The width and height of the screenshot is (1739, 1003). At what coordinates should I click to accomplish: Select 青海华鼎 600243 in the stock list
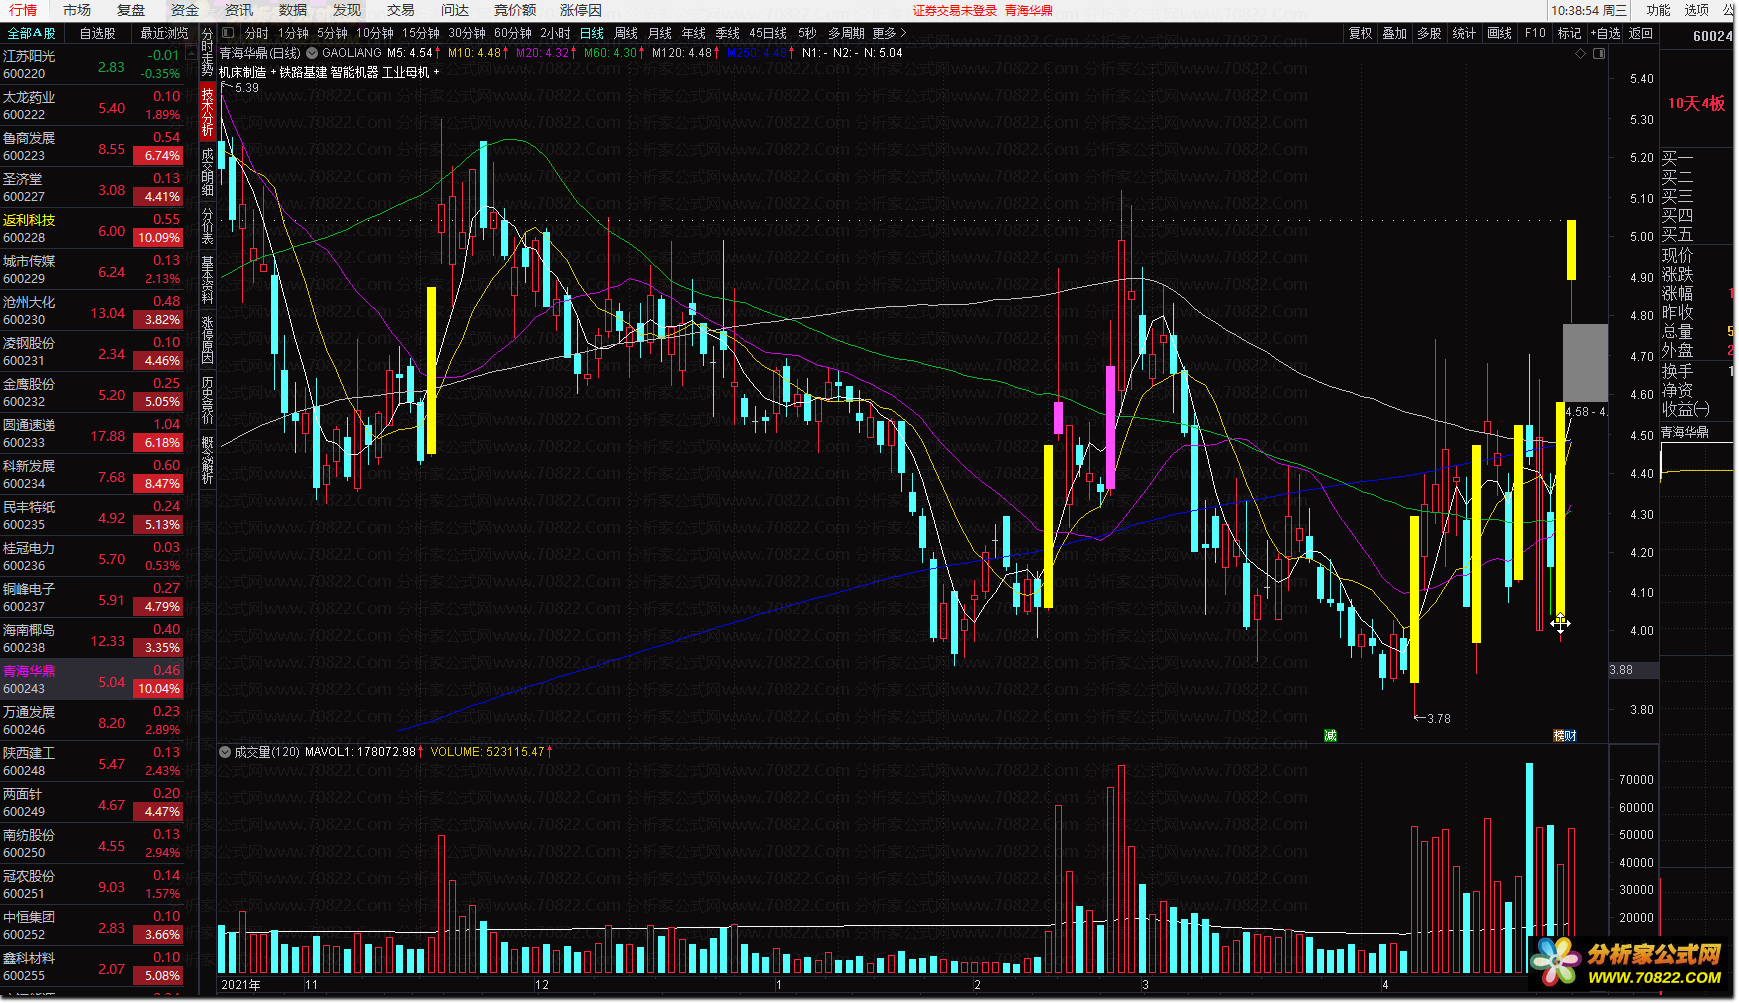pos(92,680)
